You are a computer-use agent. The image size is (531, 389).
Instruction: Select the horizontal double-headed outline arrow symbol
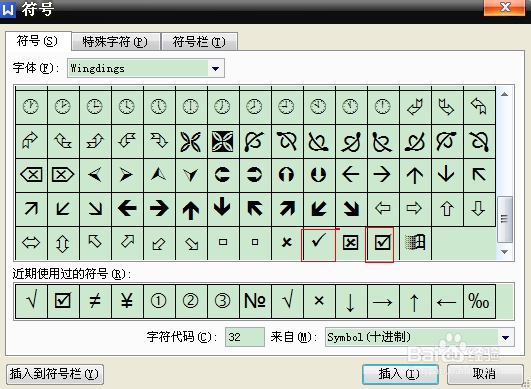tap(31, 243)
